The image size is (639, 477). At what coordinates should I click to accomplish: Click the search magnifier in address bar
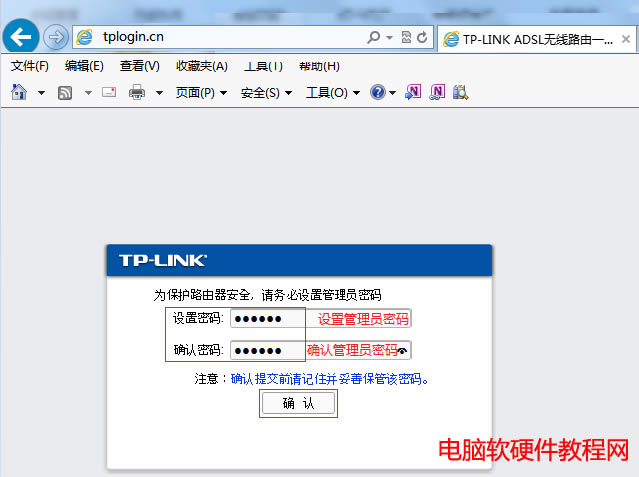pyautogui.click(x=373, y=37)
